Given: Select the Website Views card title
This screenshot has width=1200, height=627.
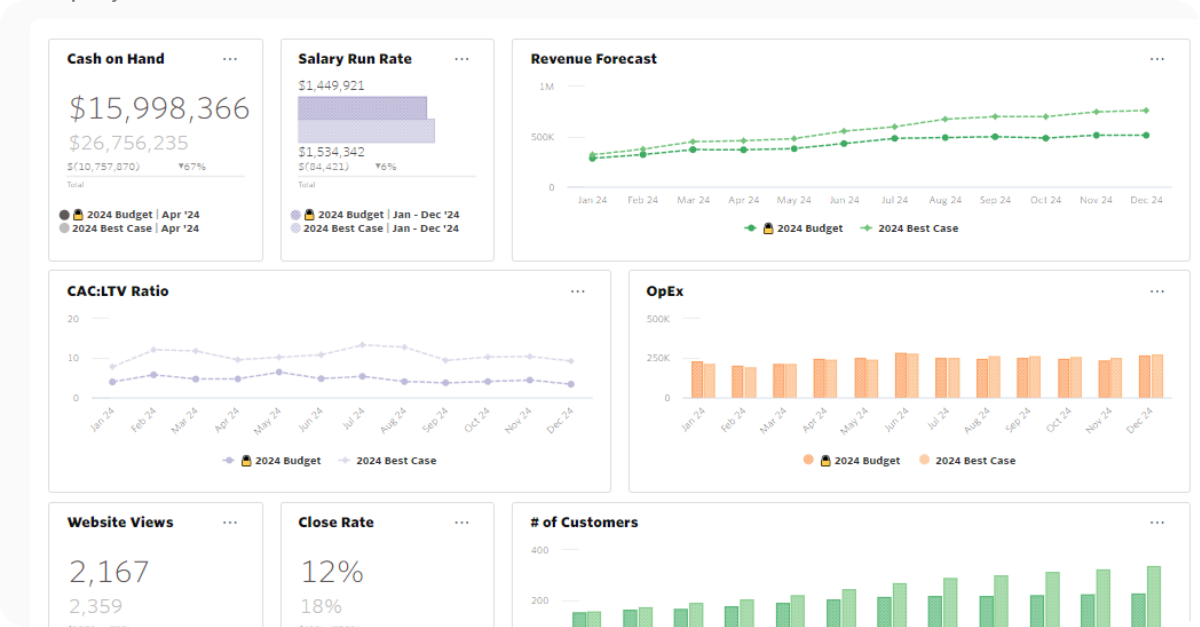Looking at the screenshot, I should tap(120, 522).
